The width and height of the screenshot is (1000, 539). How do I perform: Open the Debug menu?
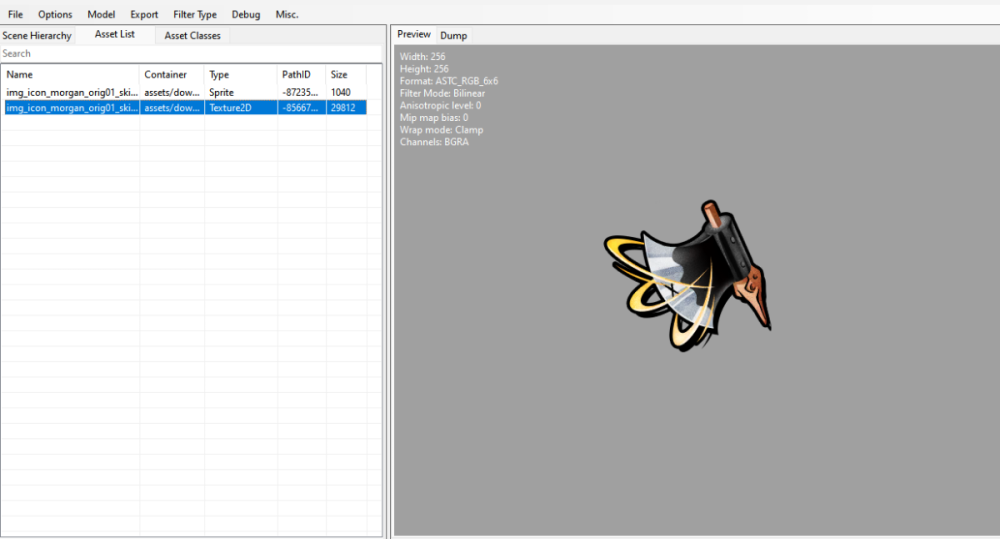246,15
